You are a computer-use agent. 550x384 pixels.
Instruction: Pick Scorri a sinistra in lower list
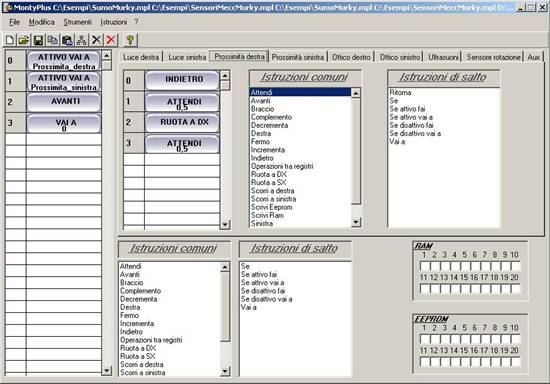click(142, 372)
